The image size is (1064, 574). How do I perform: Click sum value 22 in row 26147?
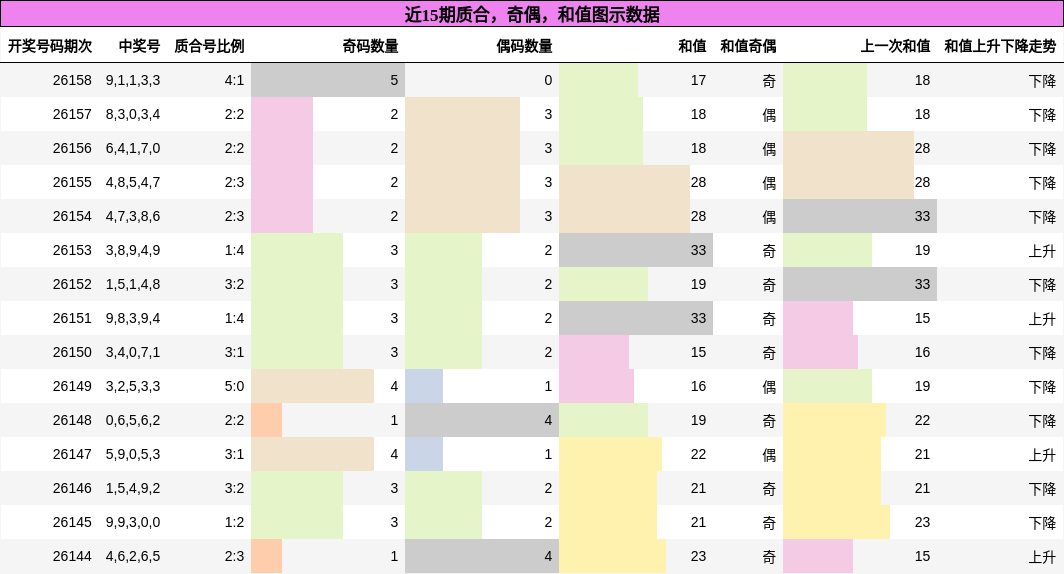698,454
